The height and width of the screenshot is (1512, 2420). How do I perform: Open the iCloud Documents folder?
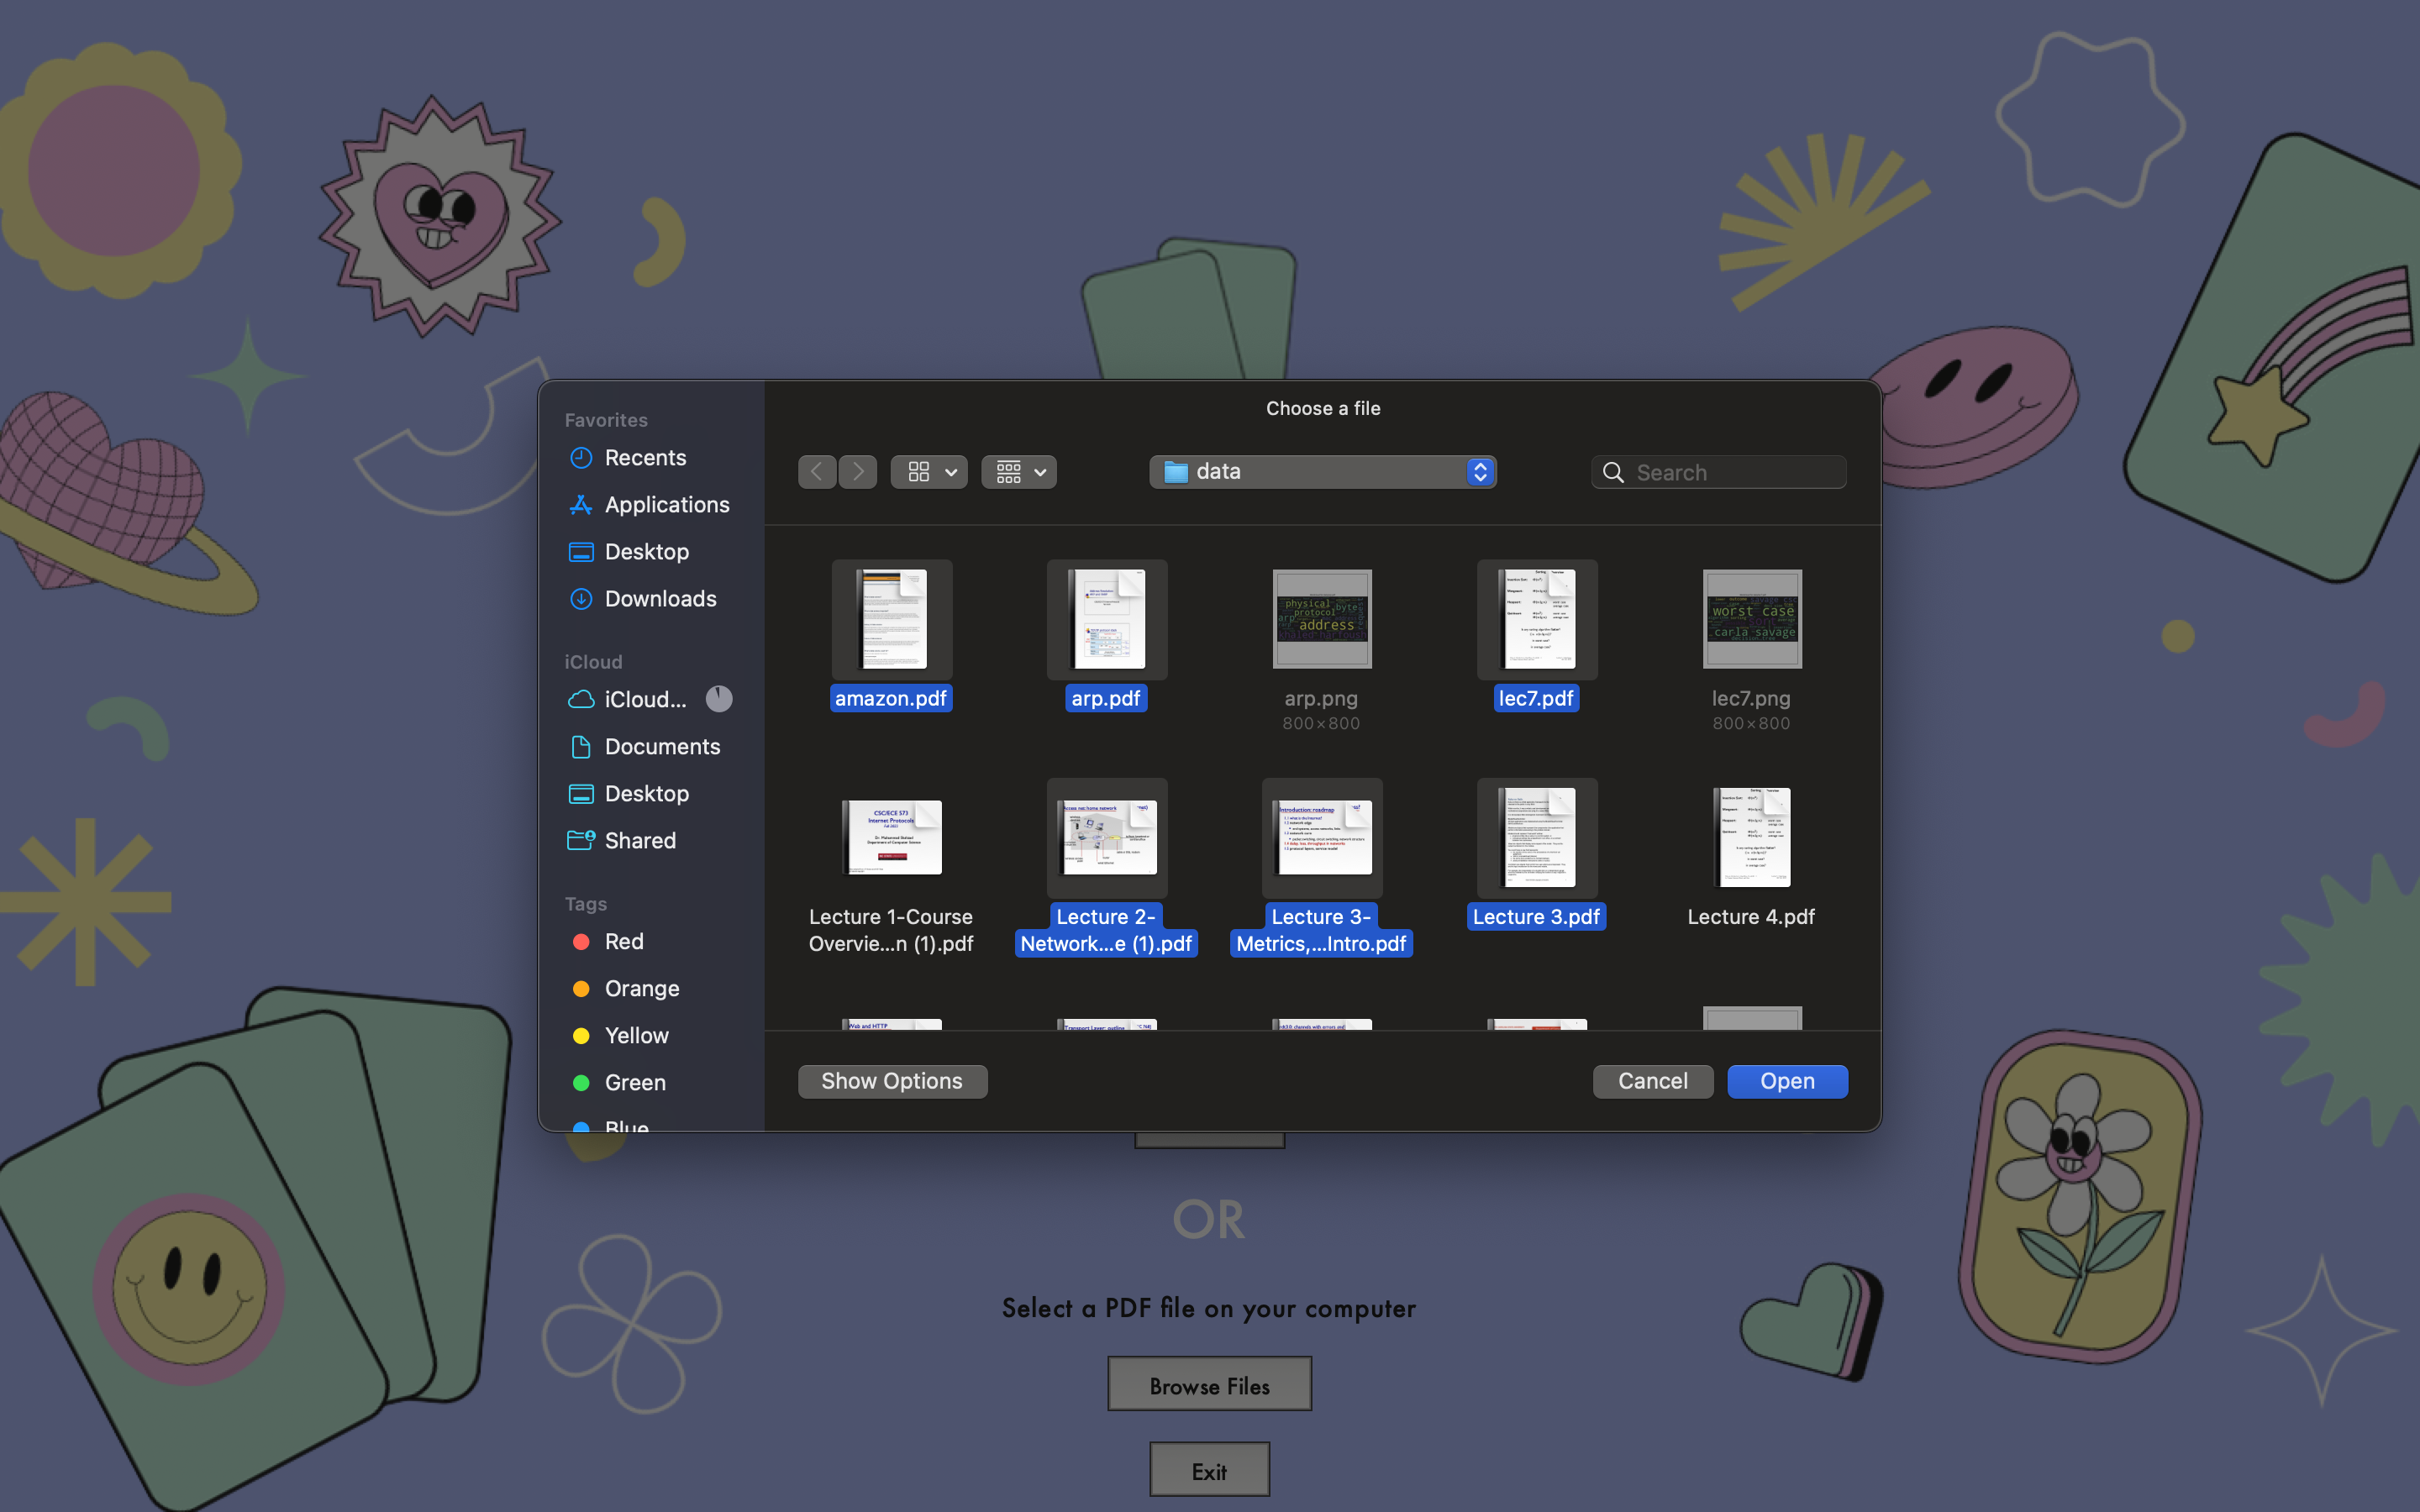tap(661, 747)
